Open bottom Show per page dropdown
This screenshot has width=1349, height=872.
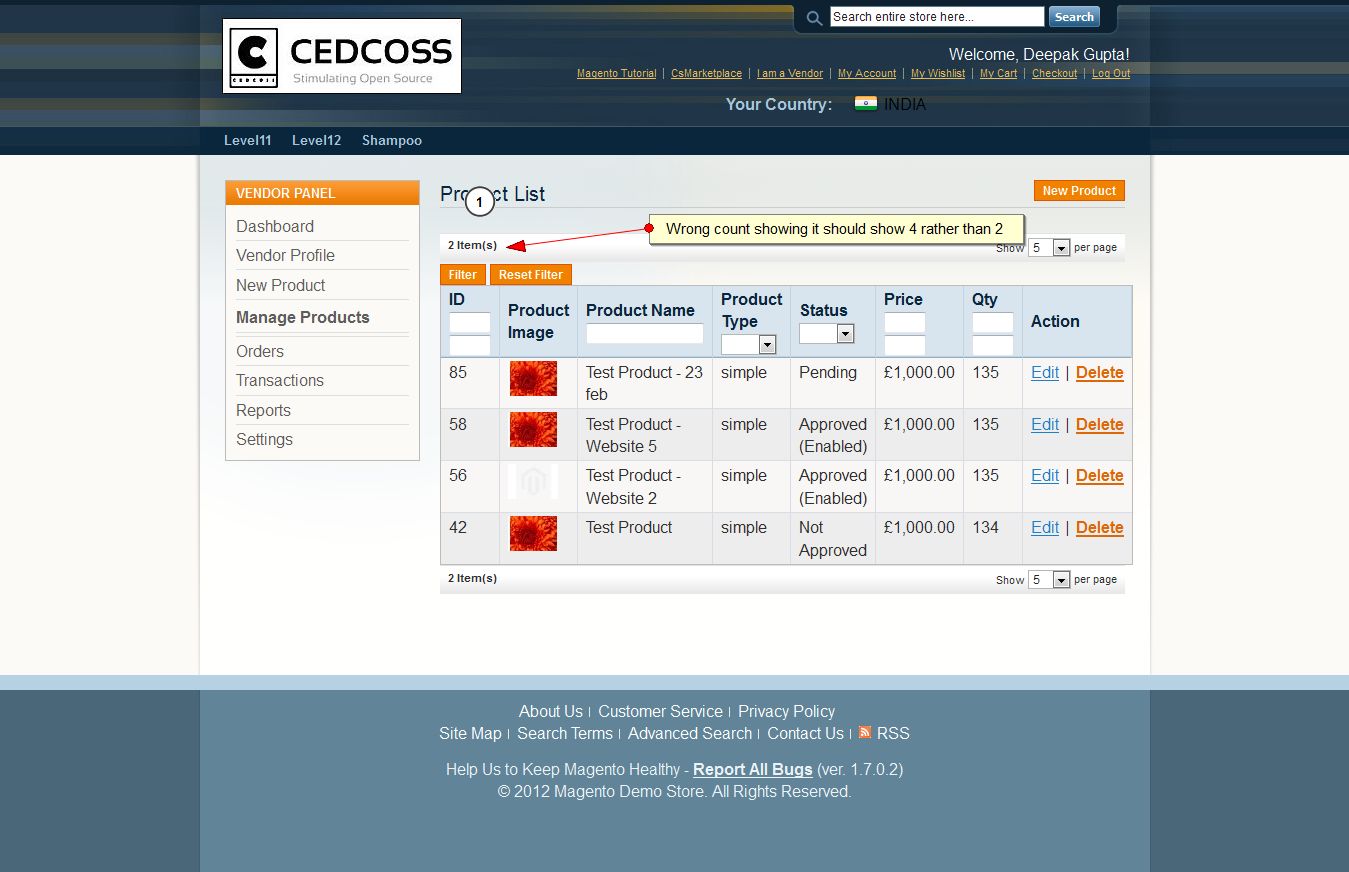[1049, 579]
